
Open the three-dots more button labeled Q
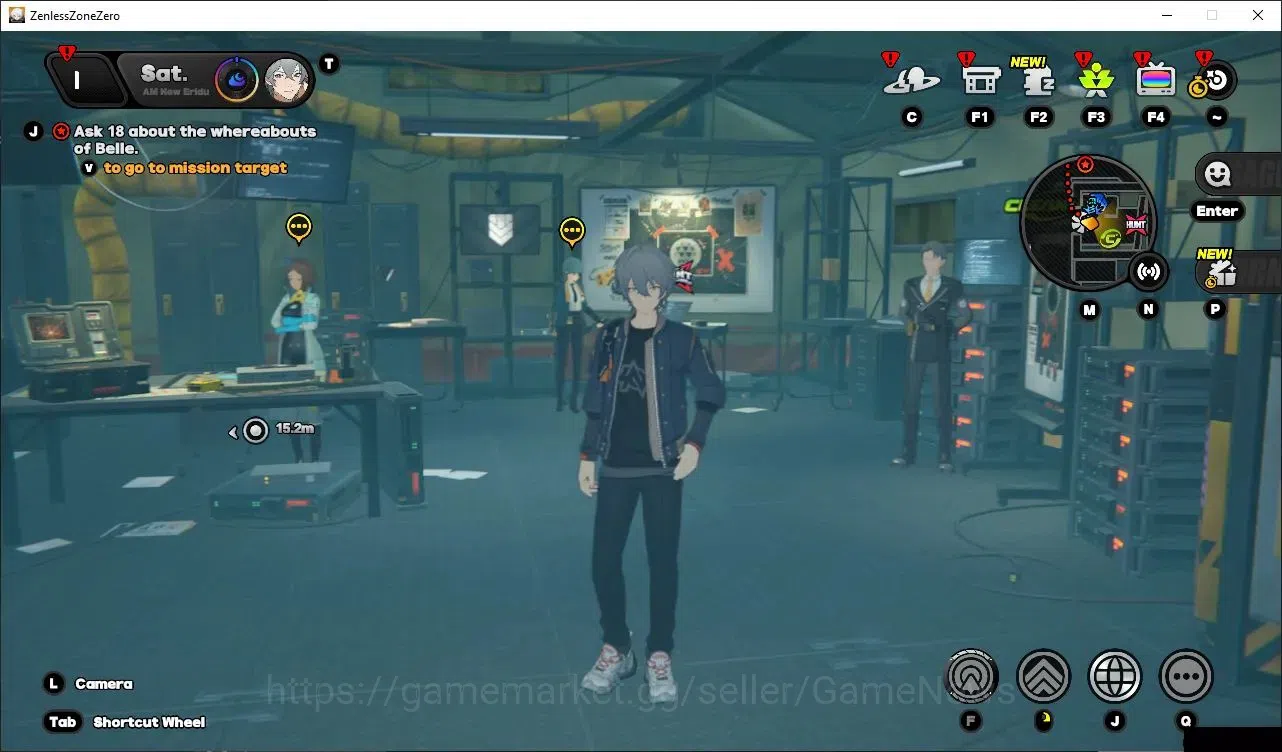(x=1186, y=677)
